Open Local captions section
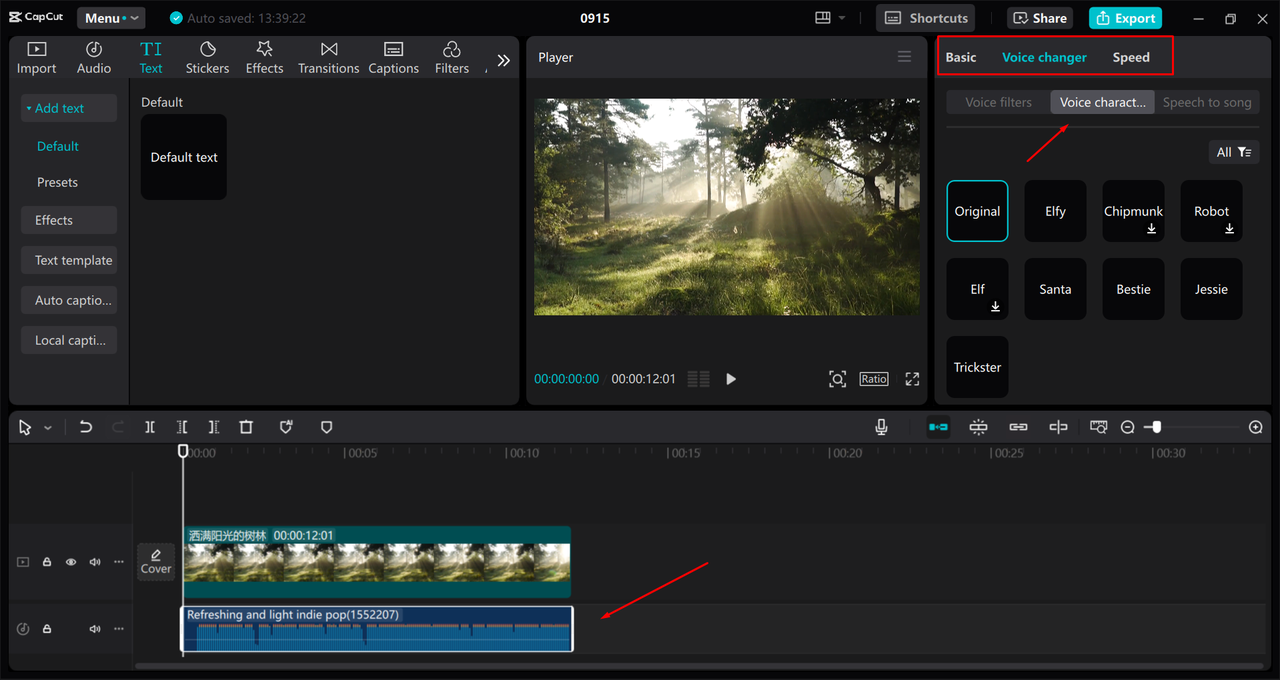This screenshot has height=680, width=1280. click(69, 340)
